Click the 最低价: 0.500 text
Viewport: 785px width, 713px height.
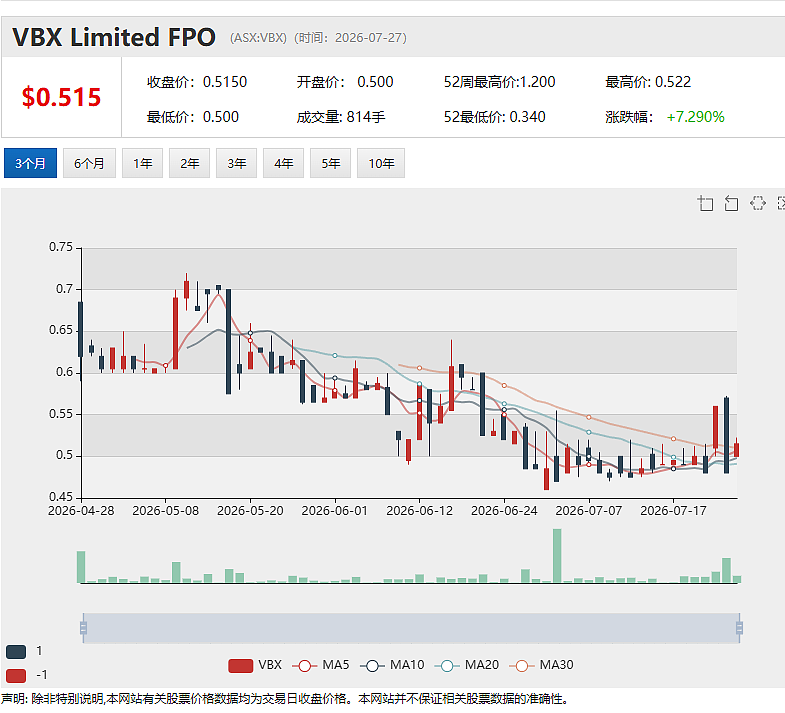[193, 117]
